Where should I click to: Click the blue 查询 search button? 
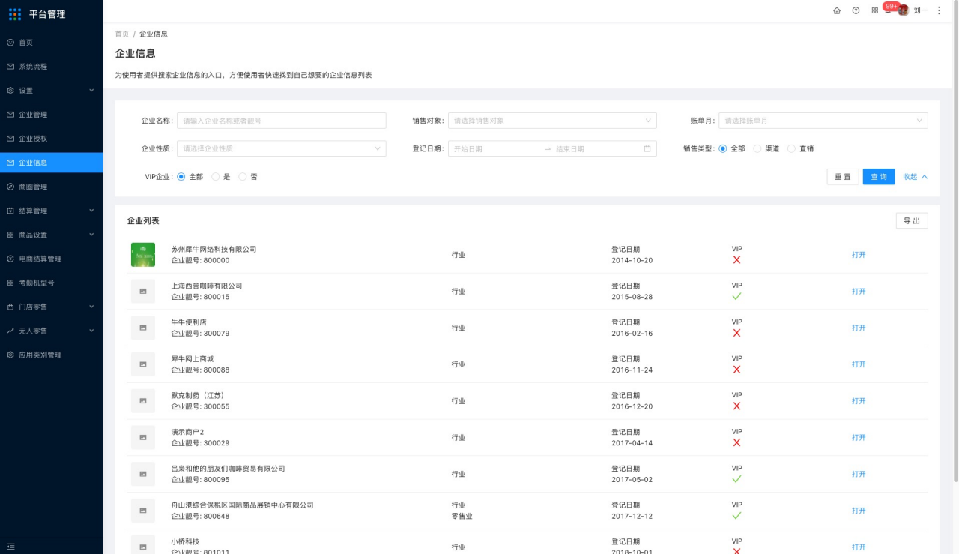(x=878, y=177)
